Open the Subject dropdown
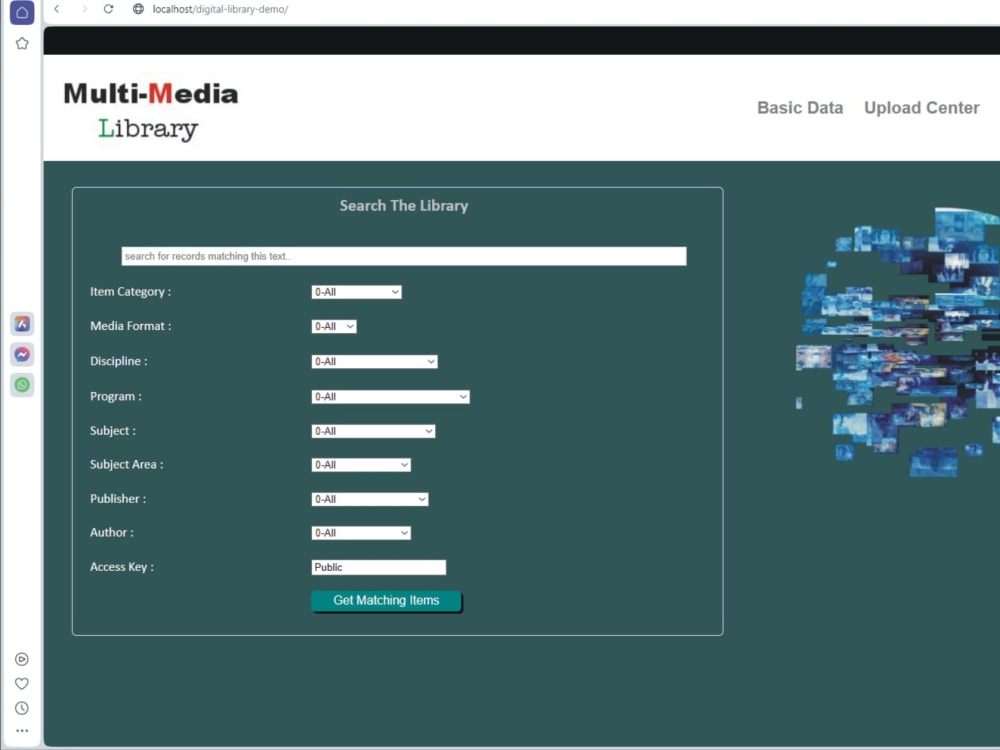 tap(373, 431)
